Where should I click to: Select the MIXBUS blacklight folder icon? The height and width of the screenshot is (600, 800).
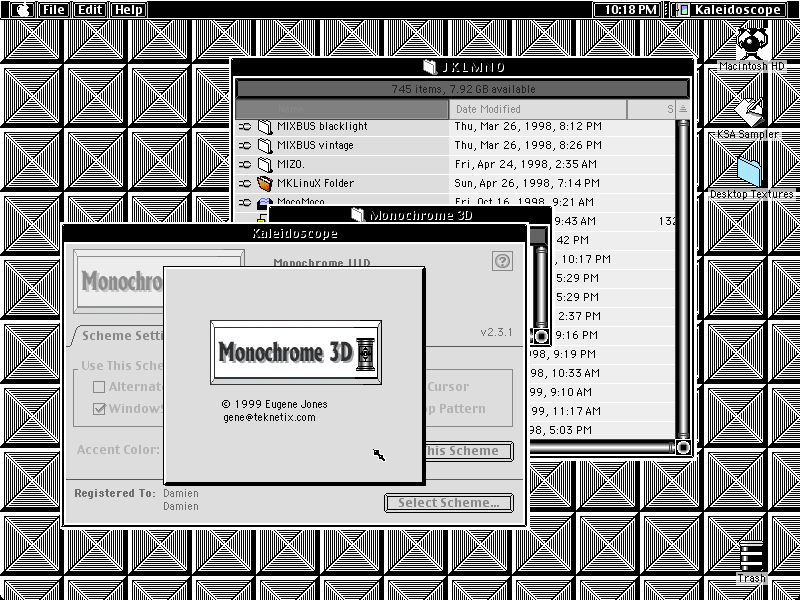click(x=265, y=127)
